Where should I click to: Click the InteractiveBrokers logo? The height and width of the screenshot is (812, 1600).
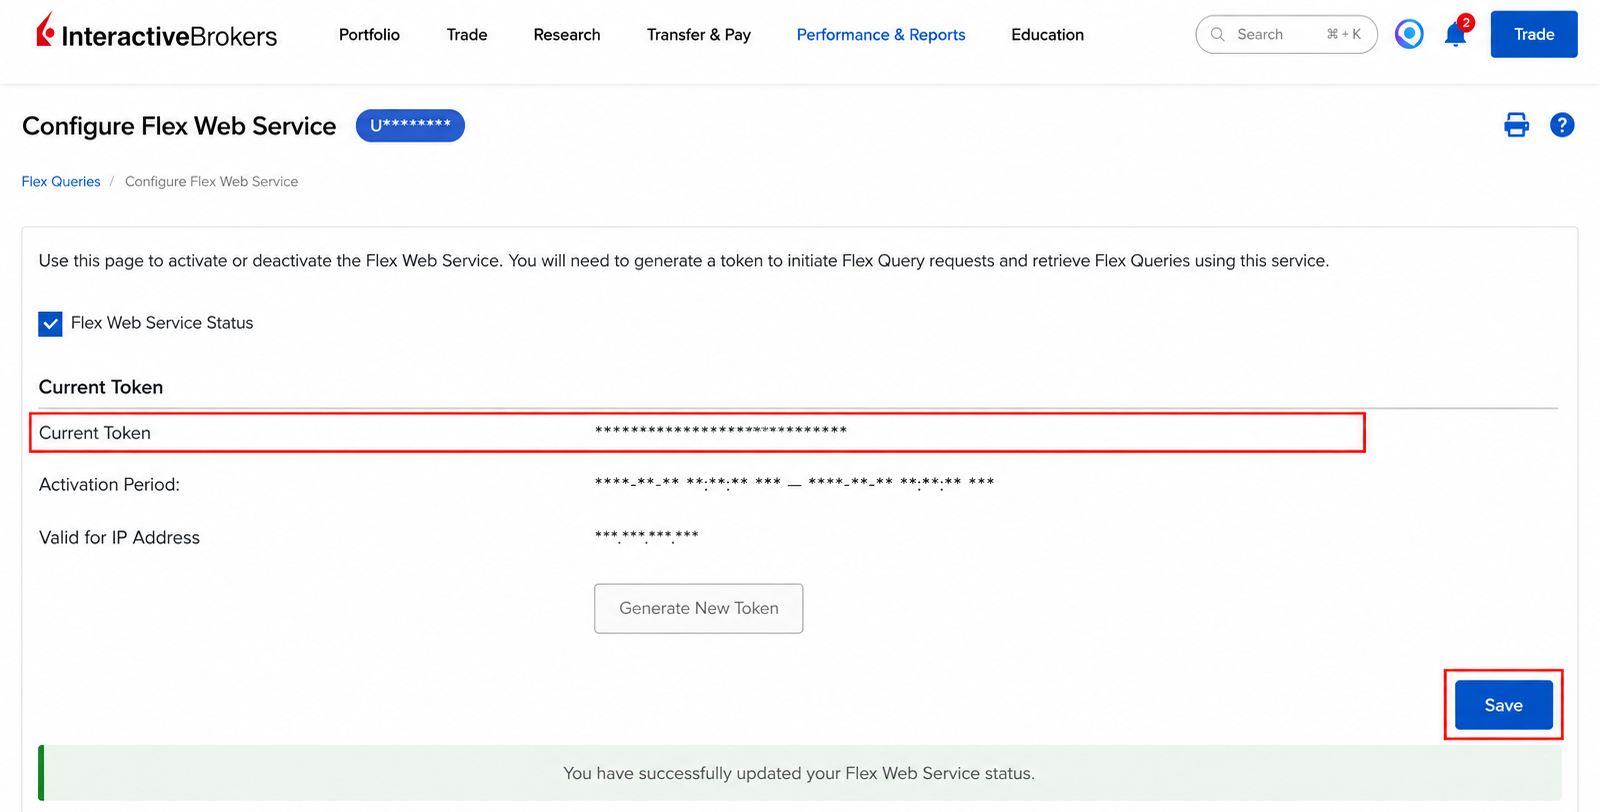pos(156,33)
